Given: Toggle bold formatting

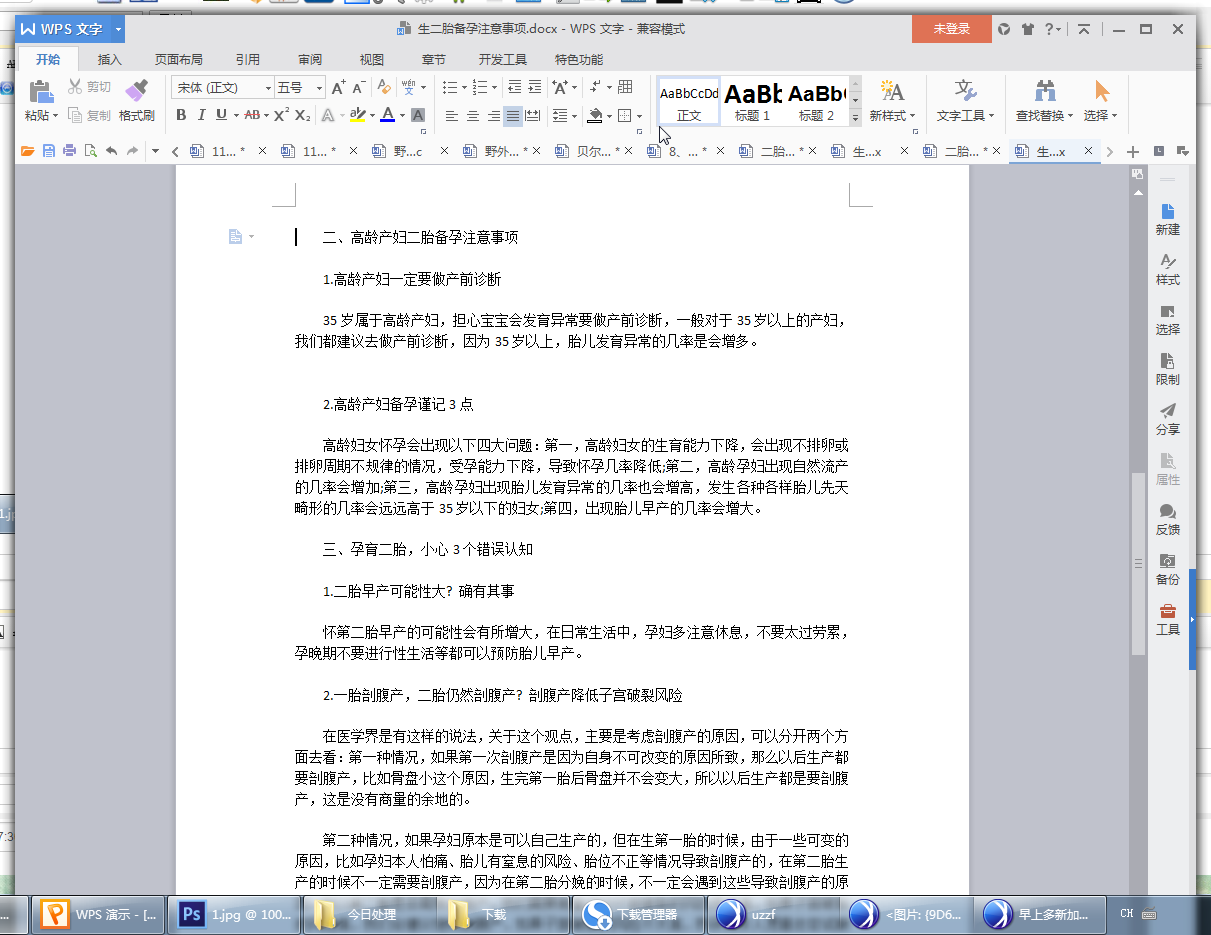Looking at the screenshot, I should coord(181,116).
